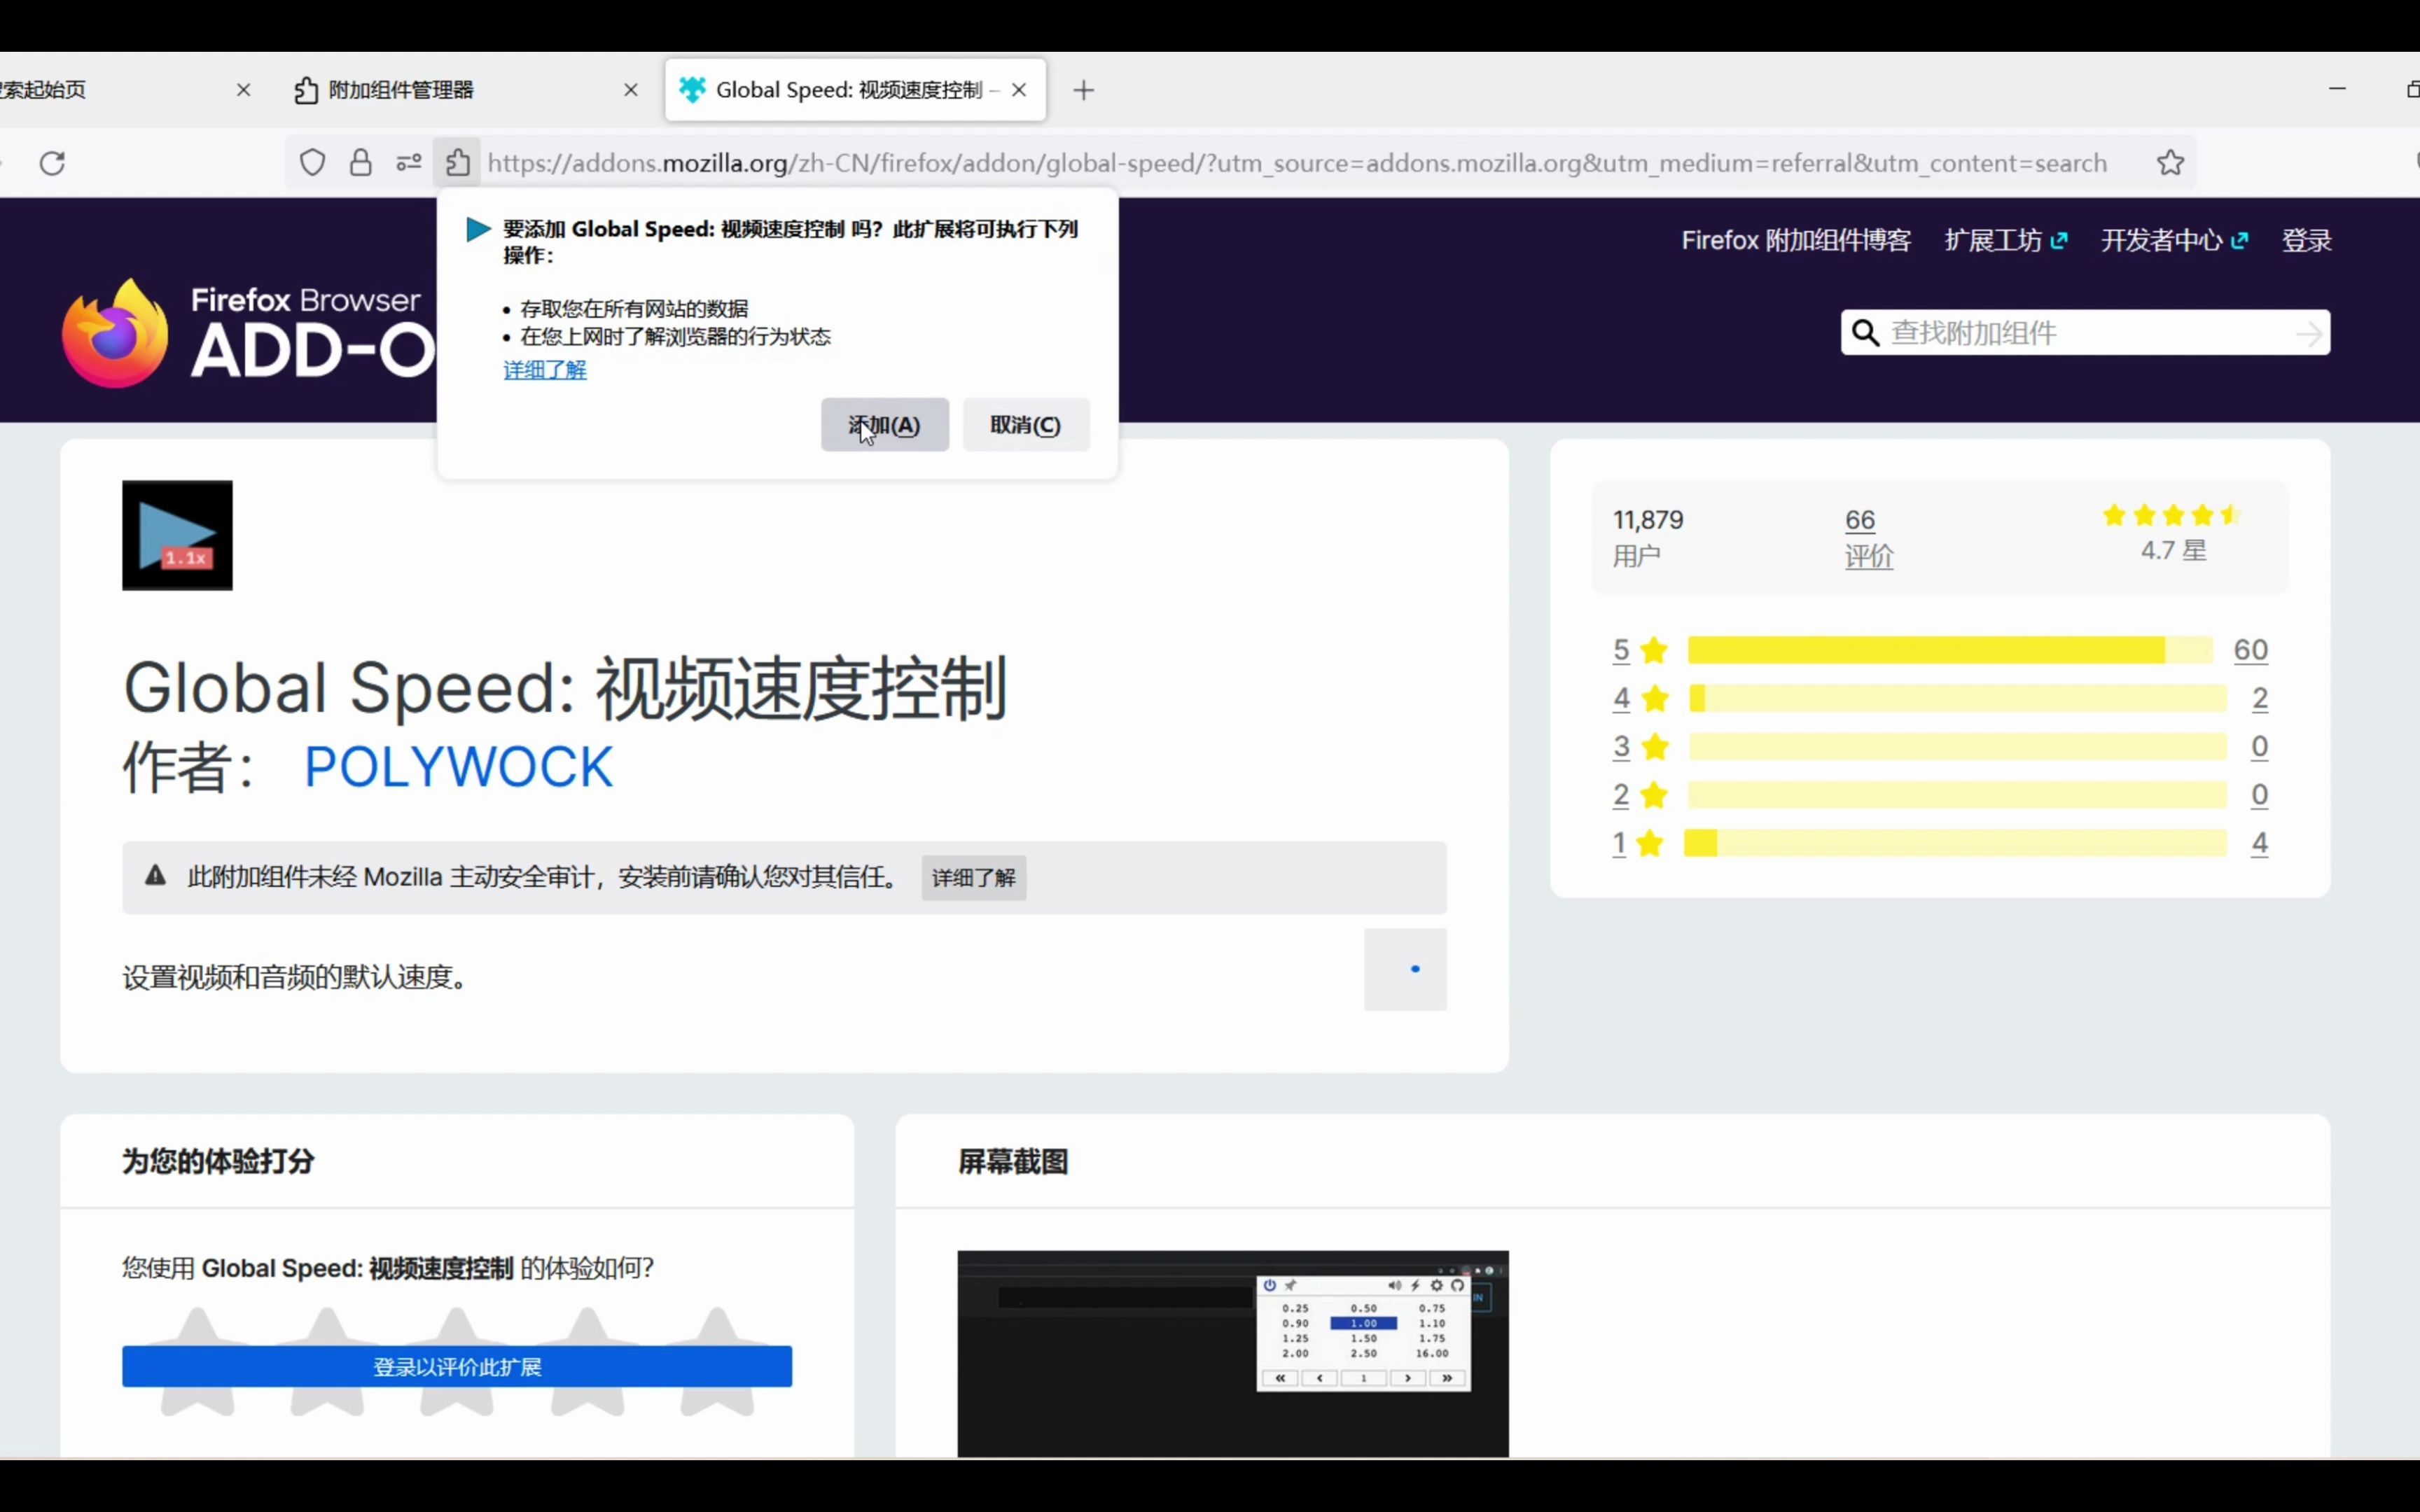
Task: Open the 60 five-star reviews count
Action: [x=2250, y=650]
